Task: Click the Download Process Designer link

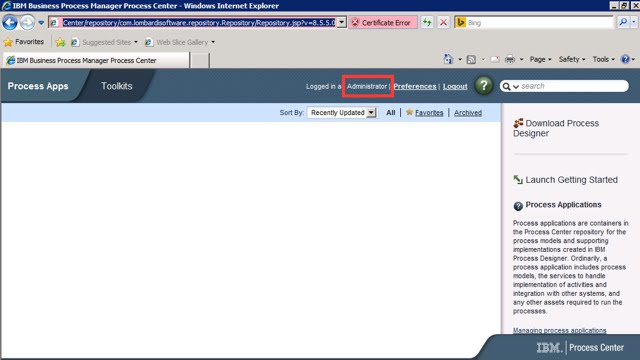Action: coord(556,128)
